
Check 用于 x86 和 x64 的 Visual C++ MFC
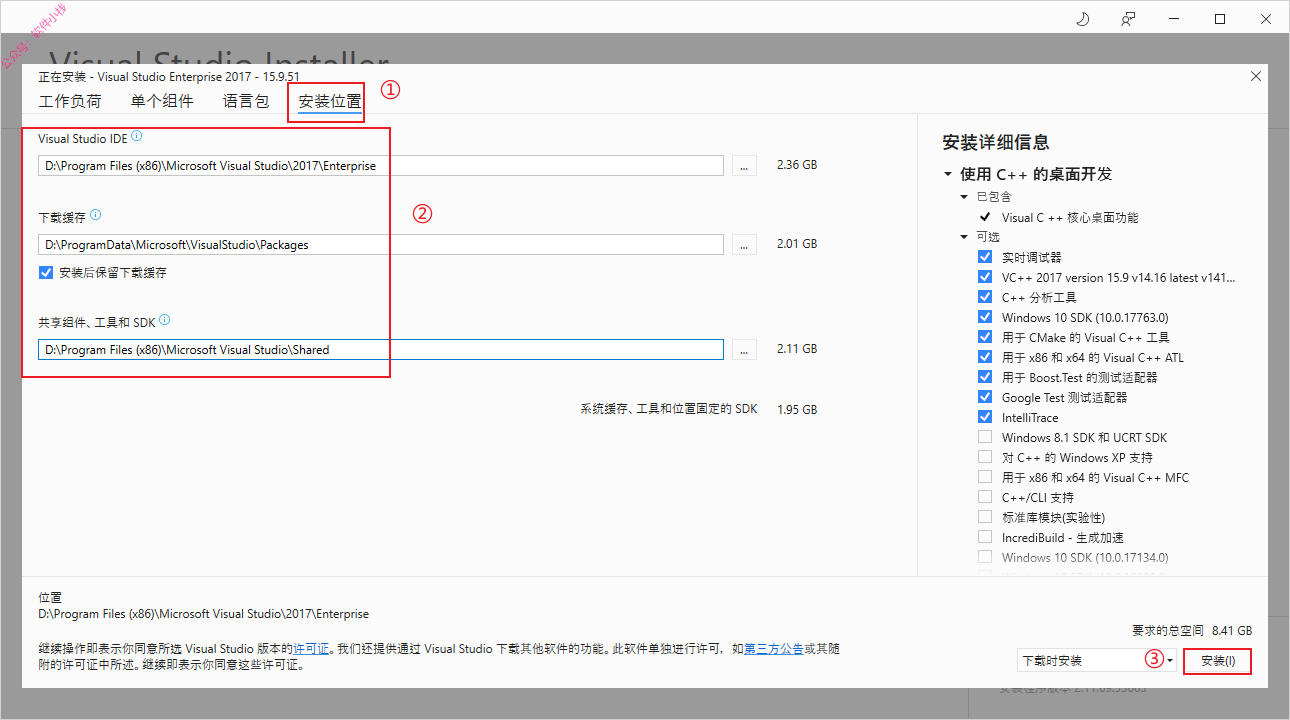pyautogui.click(x=985, y=477)
